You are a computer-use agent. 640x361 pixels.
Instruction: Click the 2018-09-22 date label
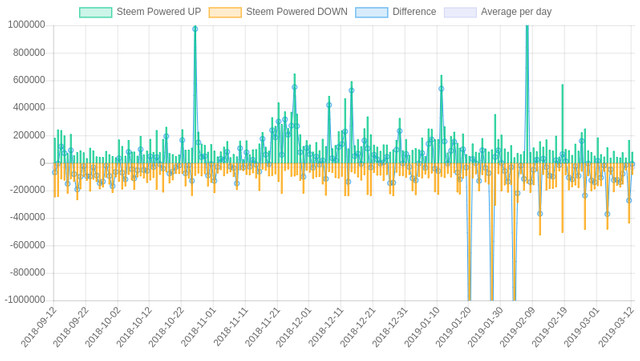click(71, 327)
